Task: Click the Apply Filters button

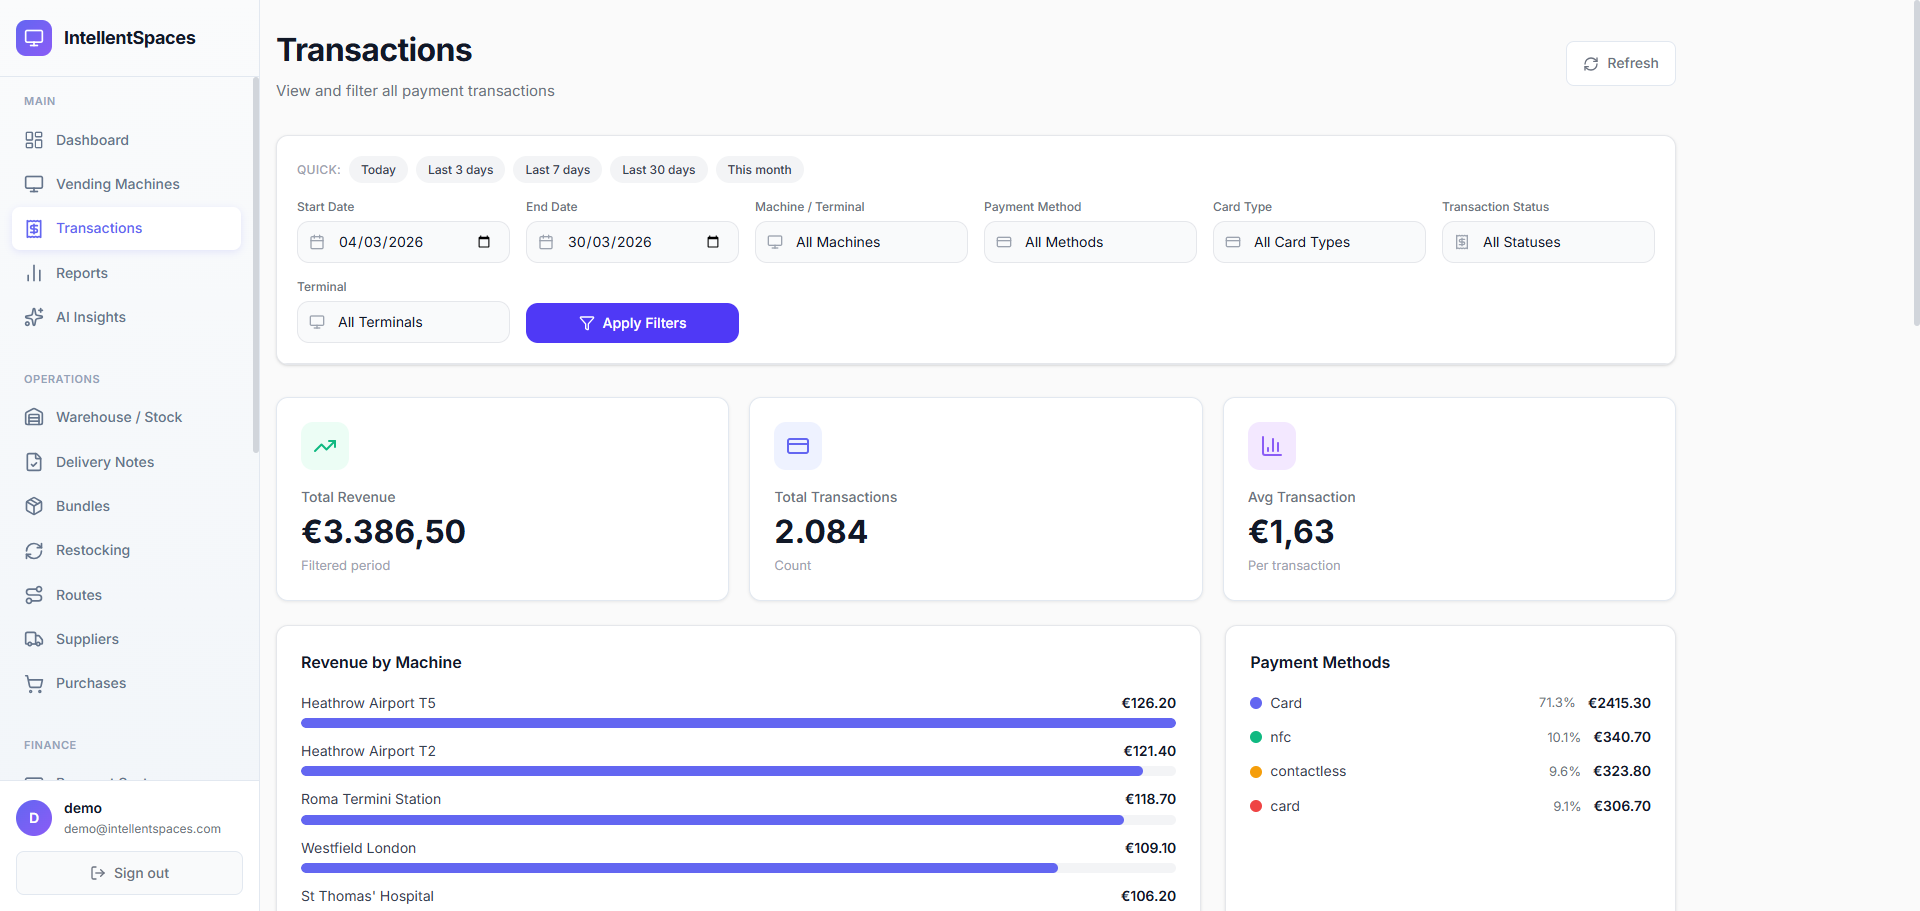Action: pyautogui.click(x=632, y=323)
